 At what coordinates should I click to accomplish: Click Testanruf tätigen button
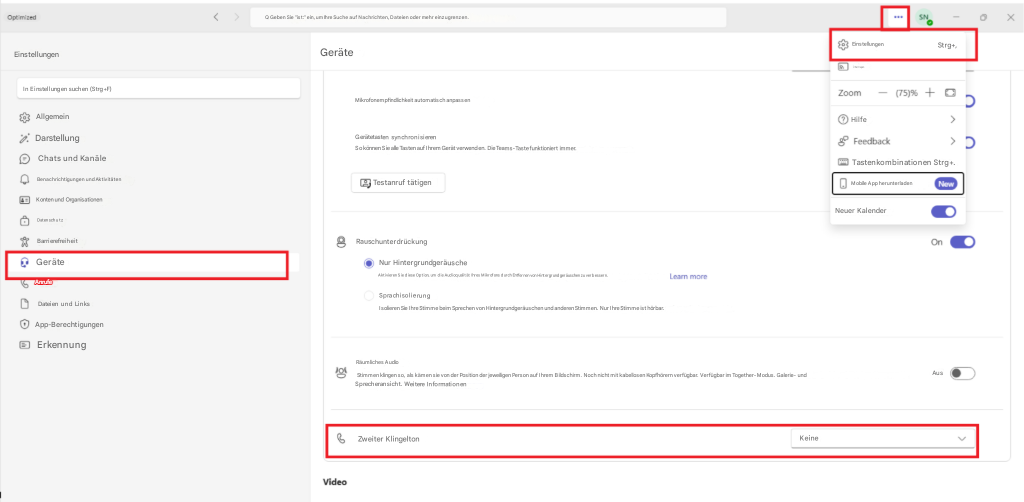[398, 183]
